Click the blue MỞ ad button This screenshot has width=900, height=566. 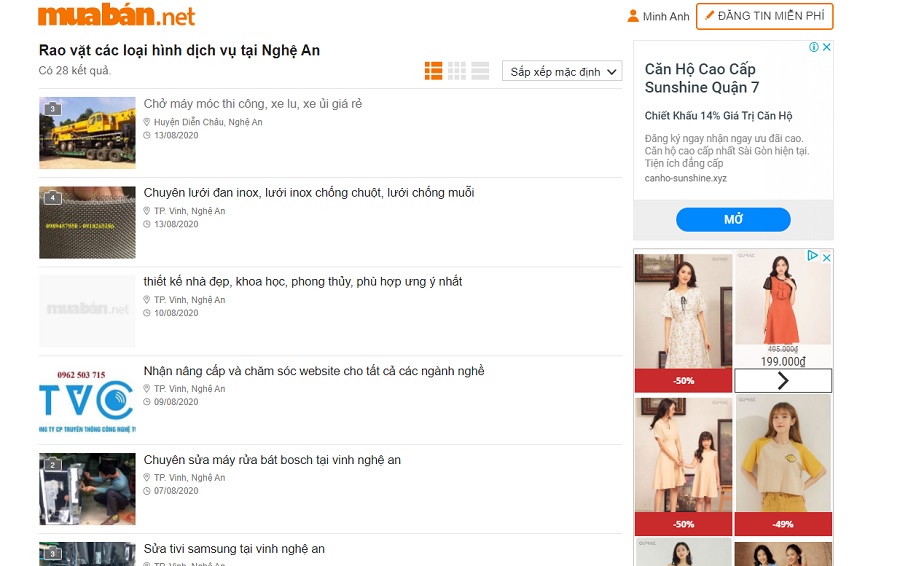click(733, 219)
